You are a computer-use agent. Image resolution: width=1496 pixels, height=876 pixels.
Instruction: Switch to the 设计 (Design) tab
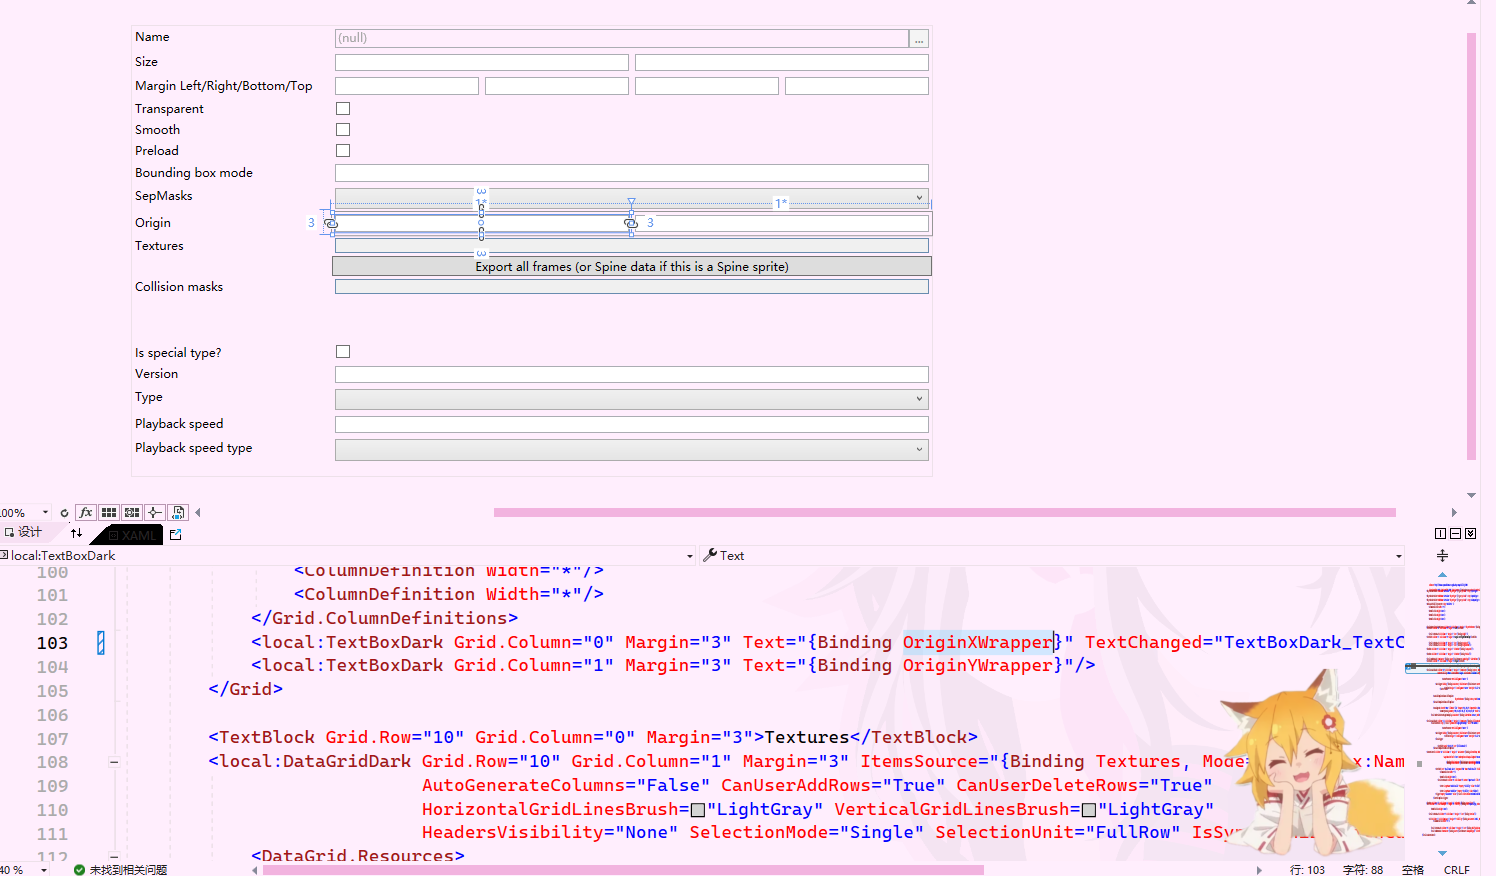(25, 533)
